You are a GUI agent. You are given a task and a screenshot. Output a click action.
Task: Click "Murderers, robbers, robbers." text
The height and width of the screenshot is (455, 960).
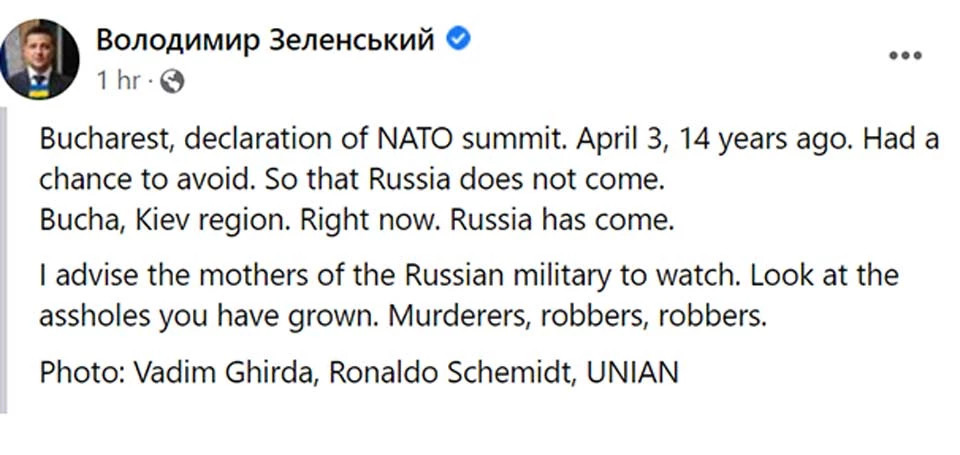click(577, 317)
